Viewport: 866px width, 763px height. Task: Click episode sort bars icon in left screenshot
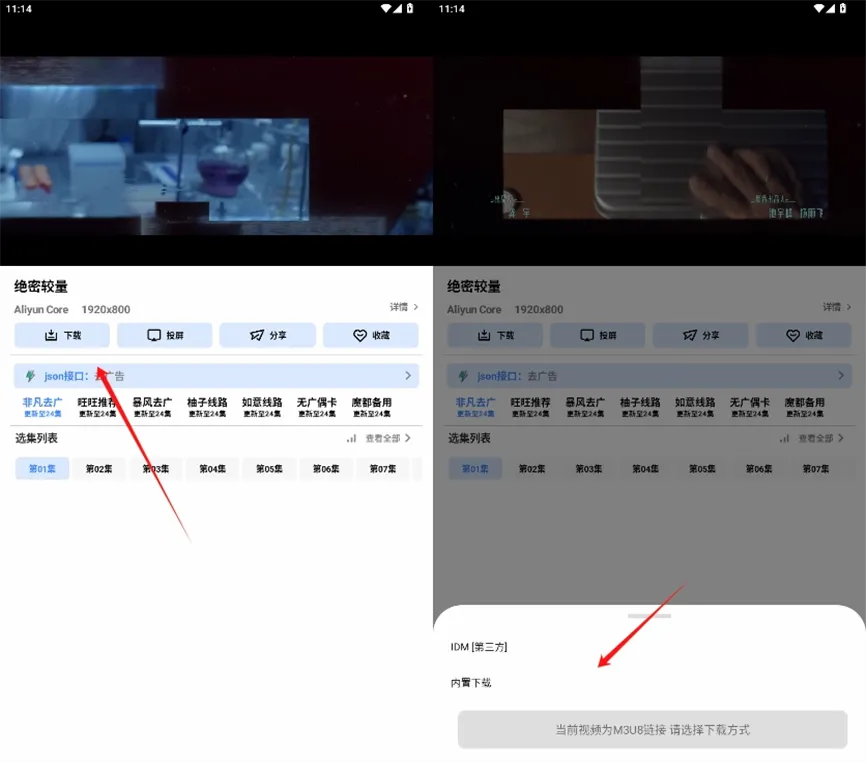click(x=351, y=438)
